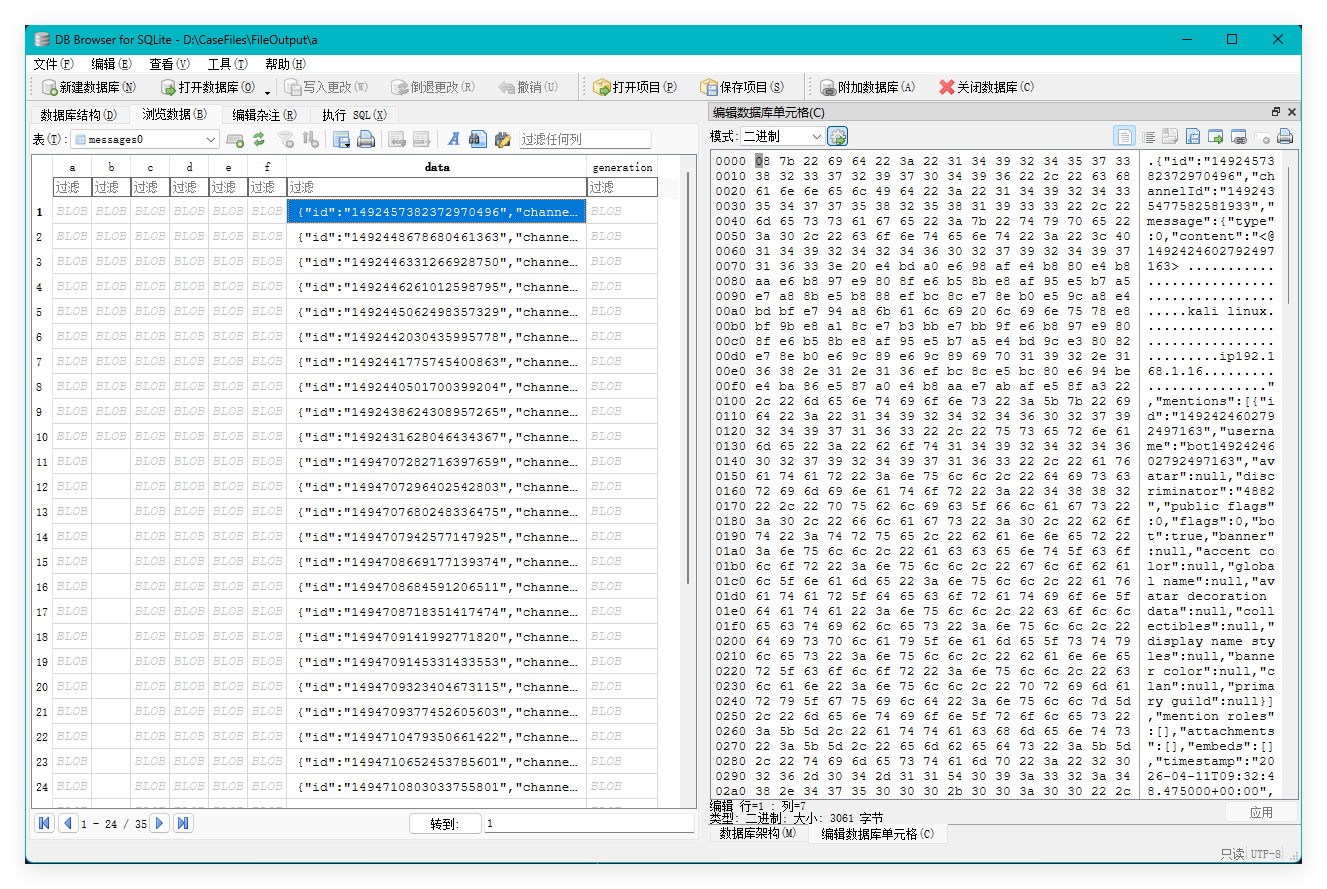This screenshot has height=889, width=1327.
Task: Click the print icon in cell editor
Action: coord(1285,137)
